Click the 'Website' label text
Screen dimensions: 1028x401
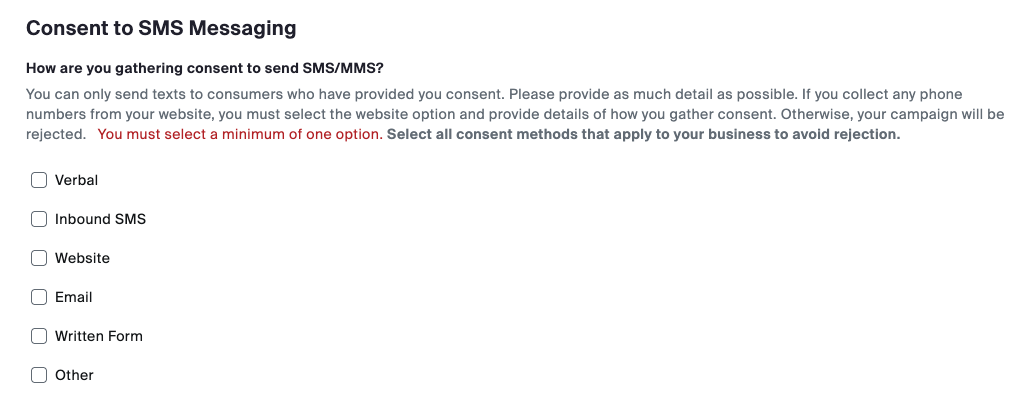pyautogui.click(x=82, y=258)
